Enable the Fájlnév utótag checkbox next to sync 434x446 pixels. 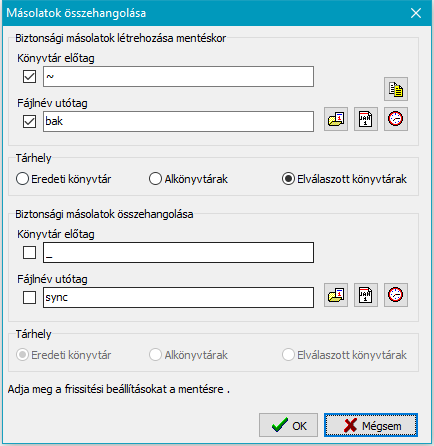pyautogui.click(x=29, y=297)
